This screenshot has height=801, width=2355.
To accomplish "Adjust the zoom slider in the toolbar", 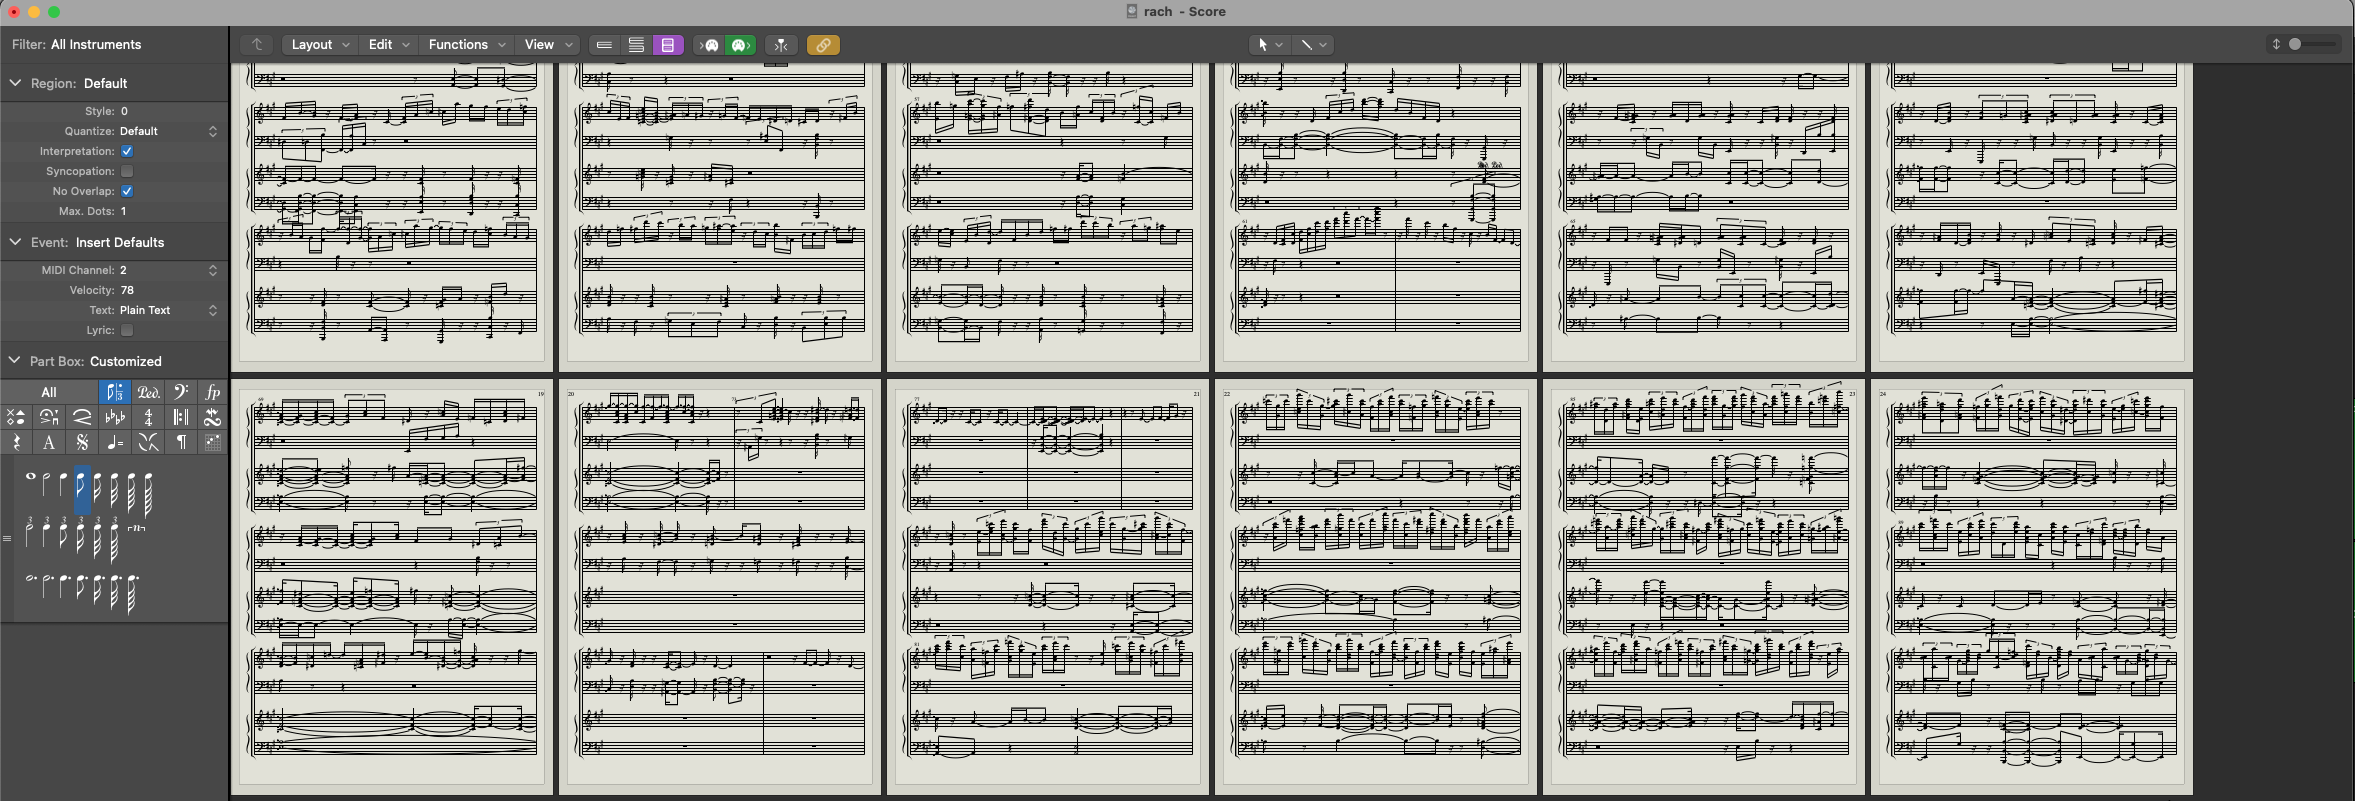I will [2313, 44].
